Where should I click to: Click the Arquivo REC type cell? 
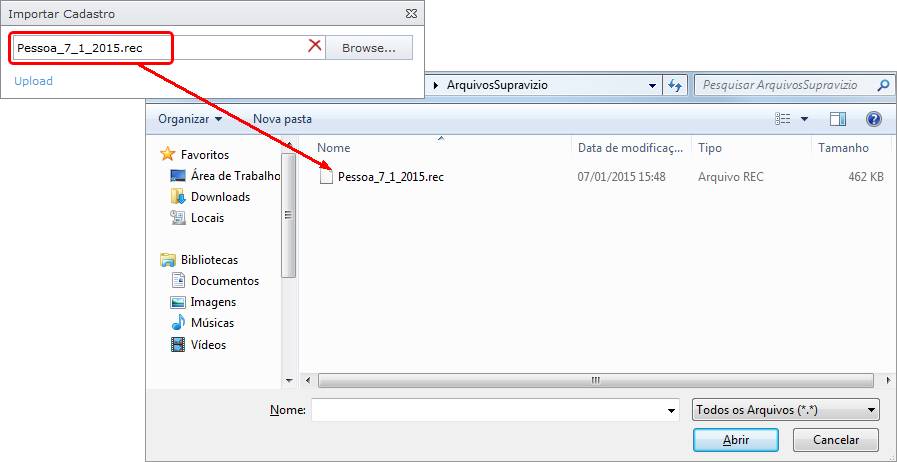(731, 177)
